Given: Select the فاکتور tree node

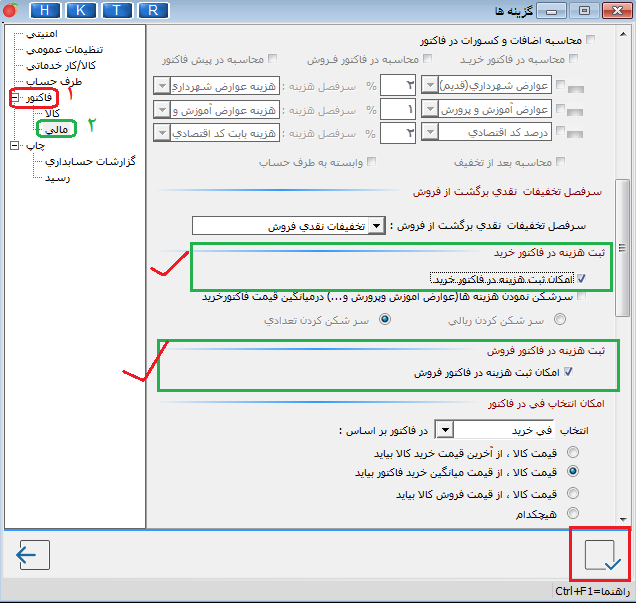Looking at the screenshot, I should 39,98.
